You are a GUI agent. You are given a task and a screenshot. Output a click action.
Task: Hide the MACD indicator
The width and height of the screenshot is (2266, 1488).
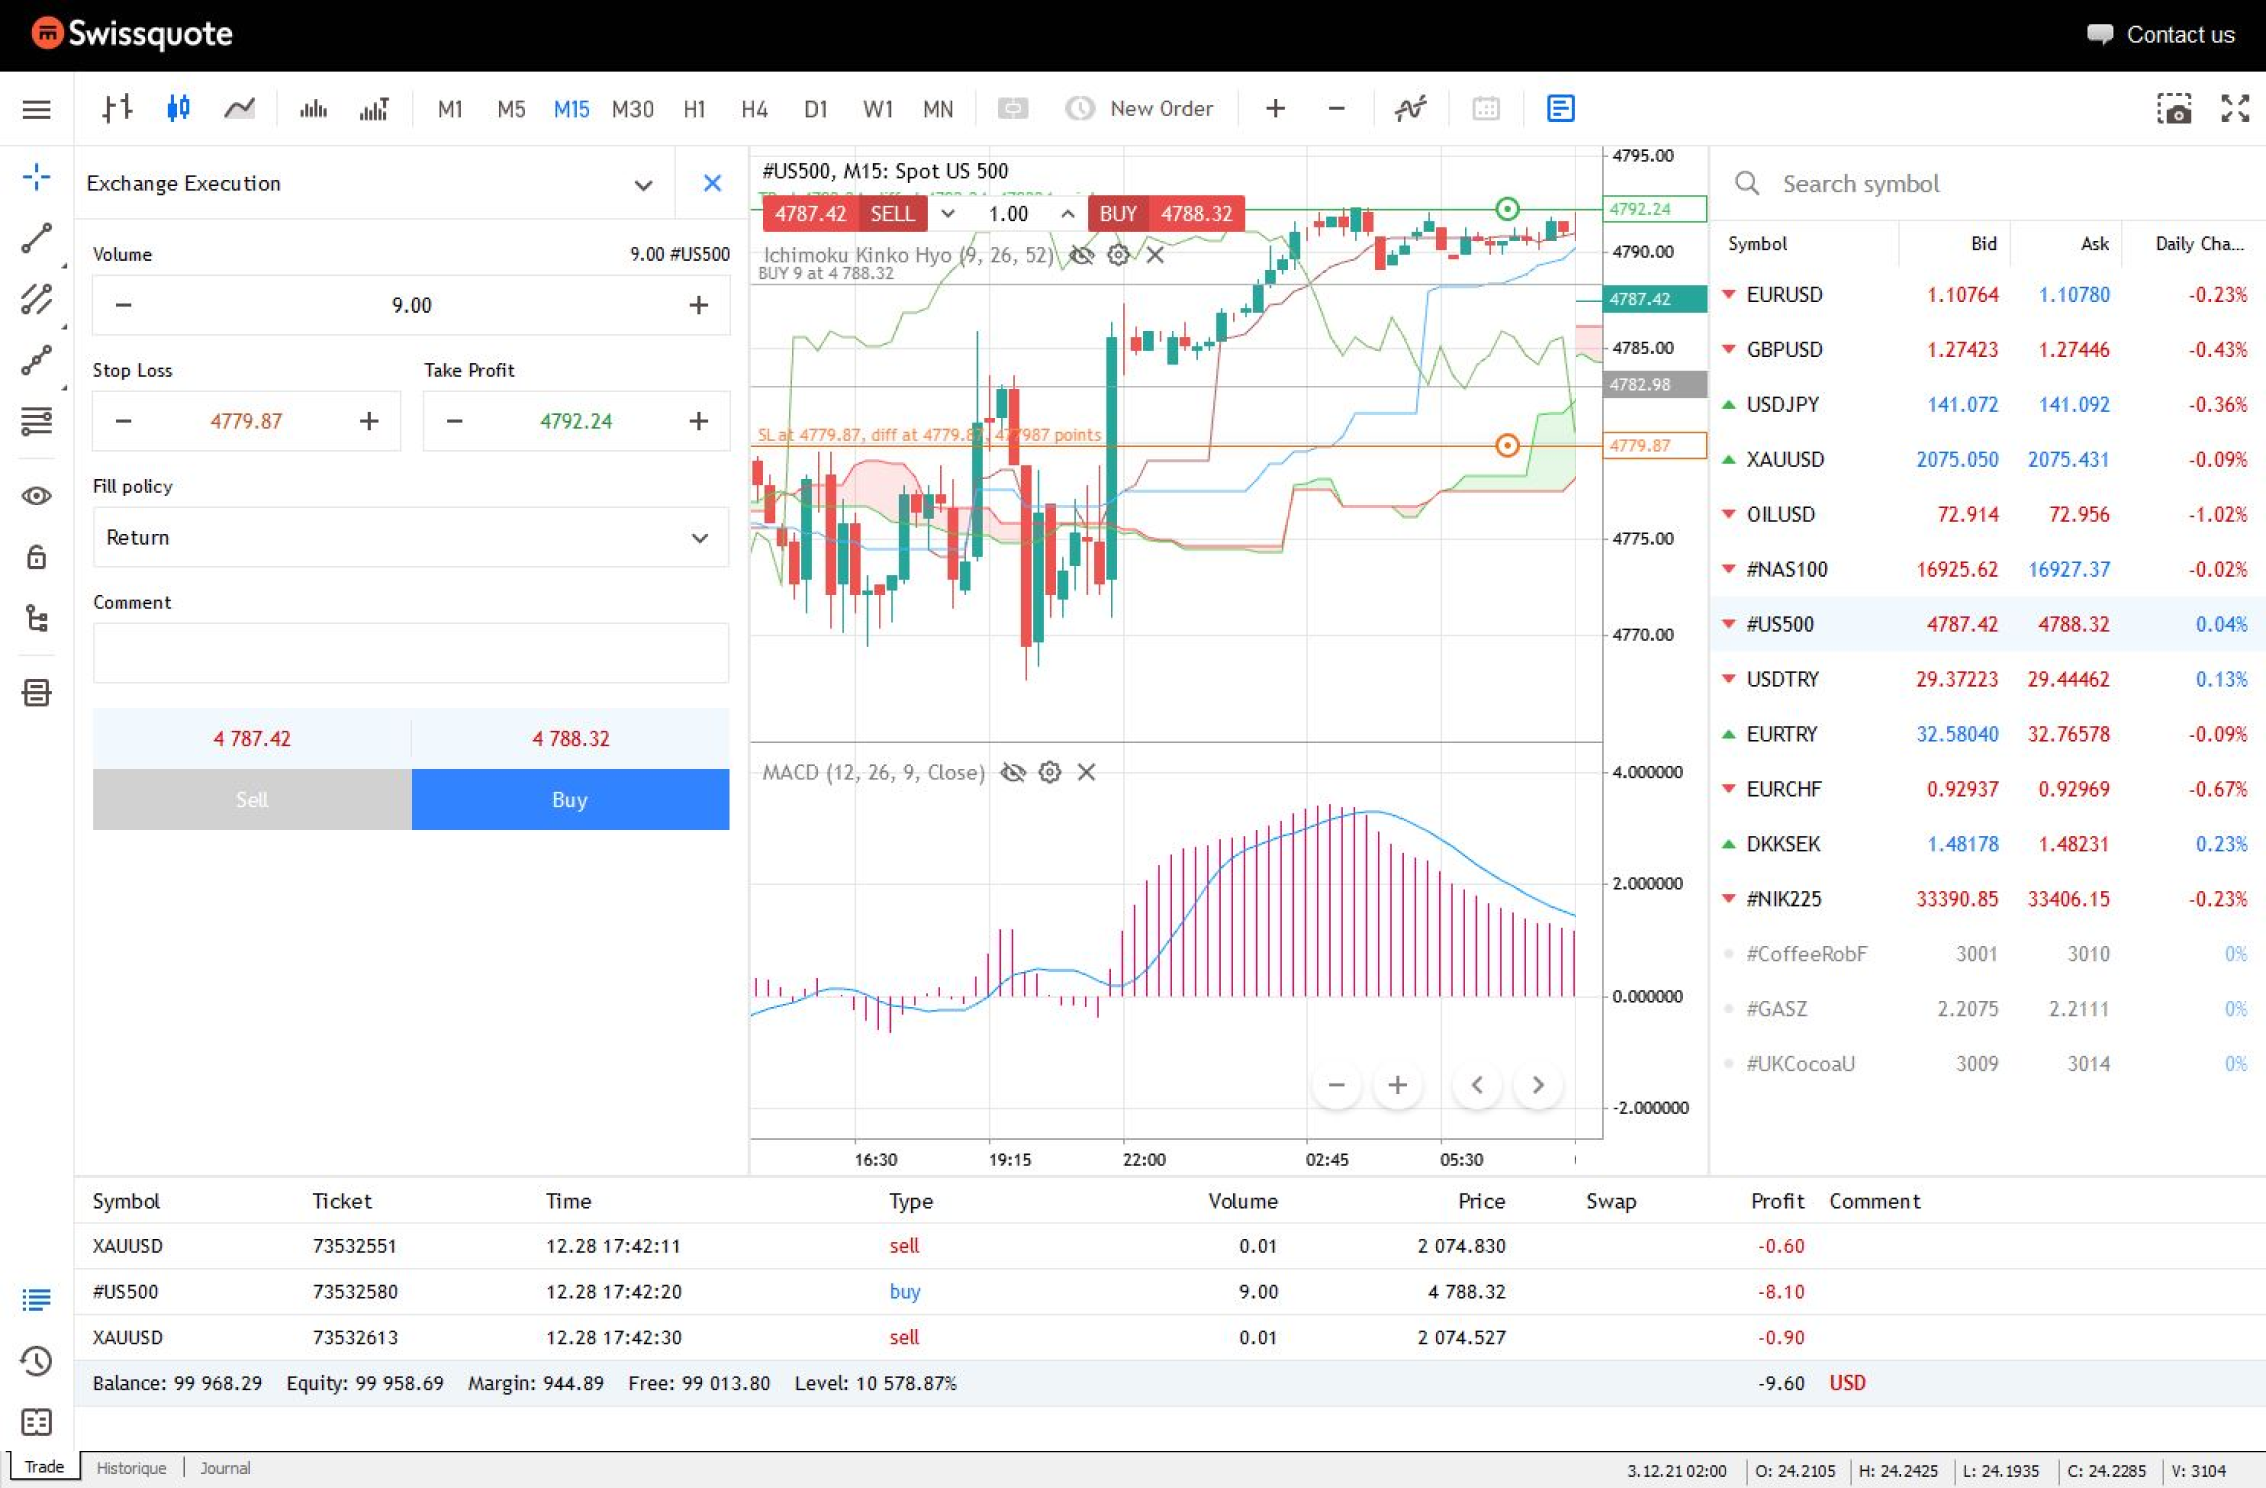point(1014,771)
